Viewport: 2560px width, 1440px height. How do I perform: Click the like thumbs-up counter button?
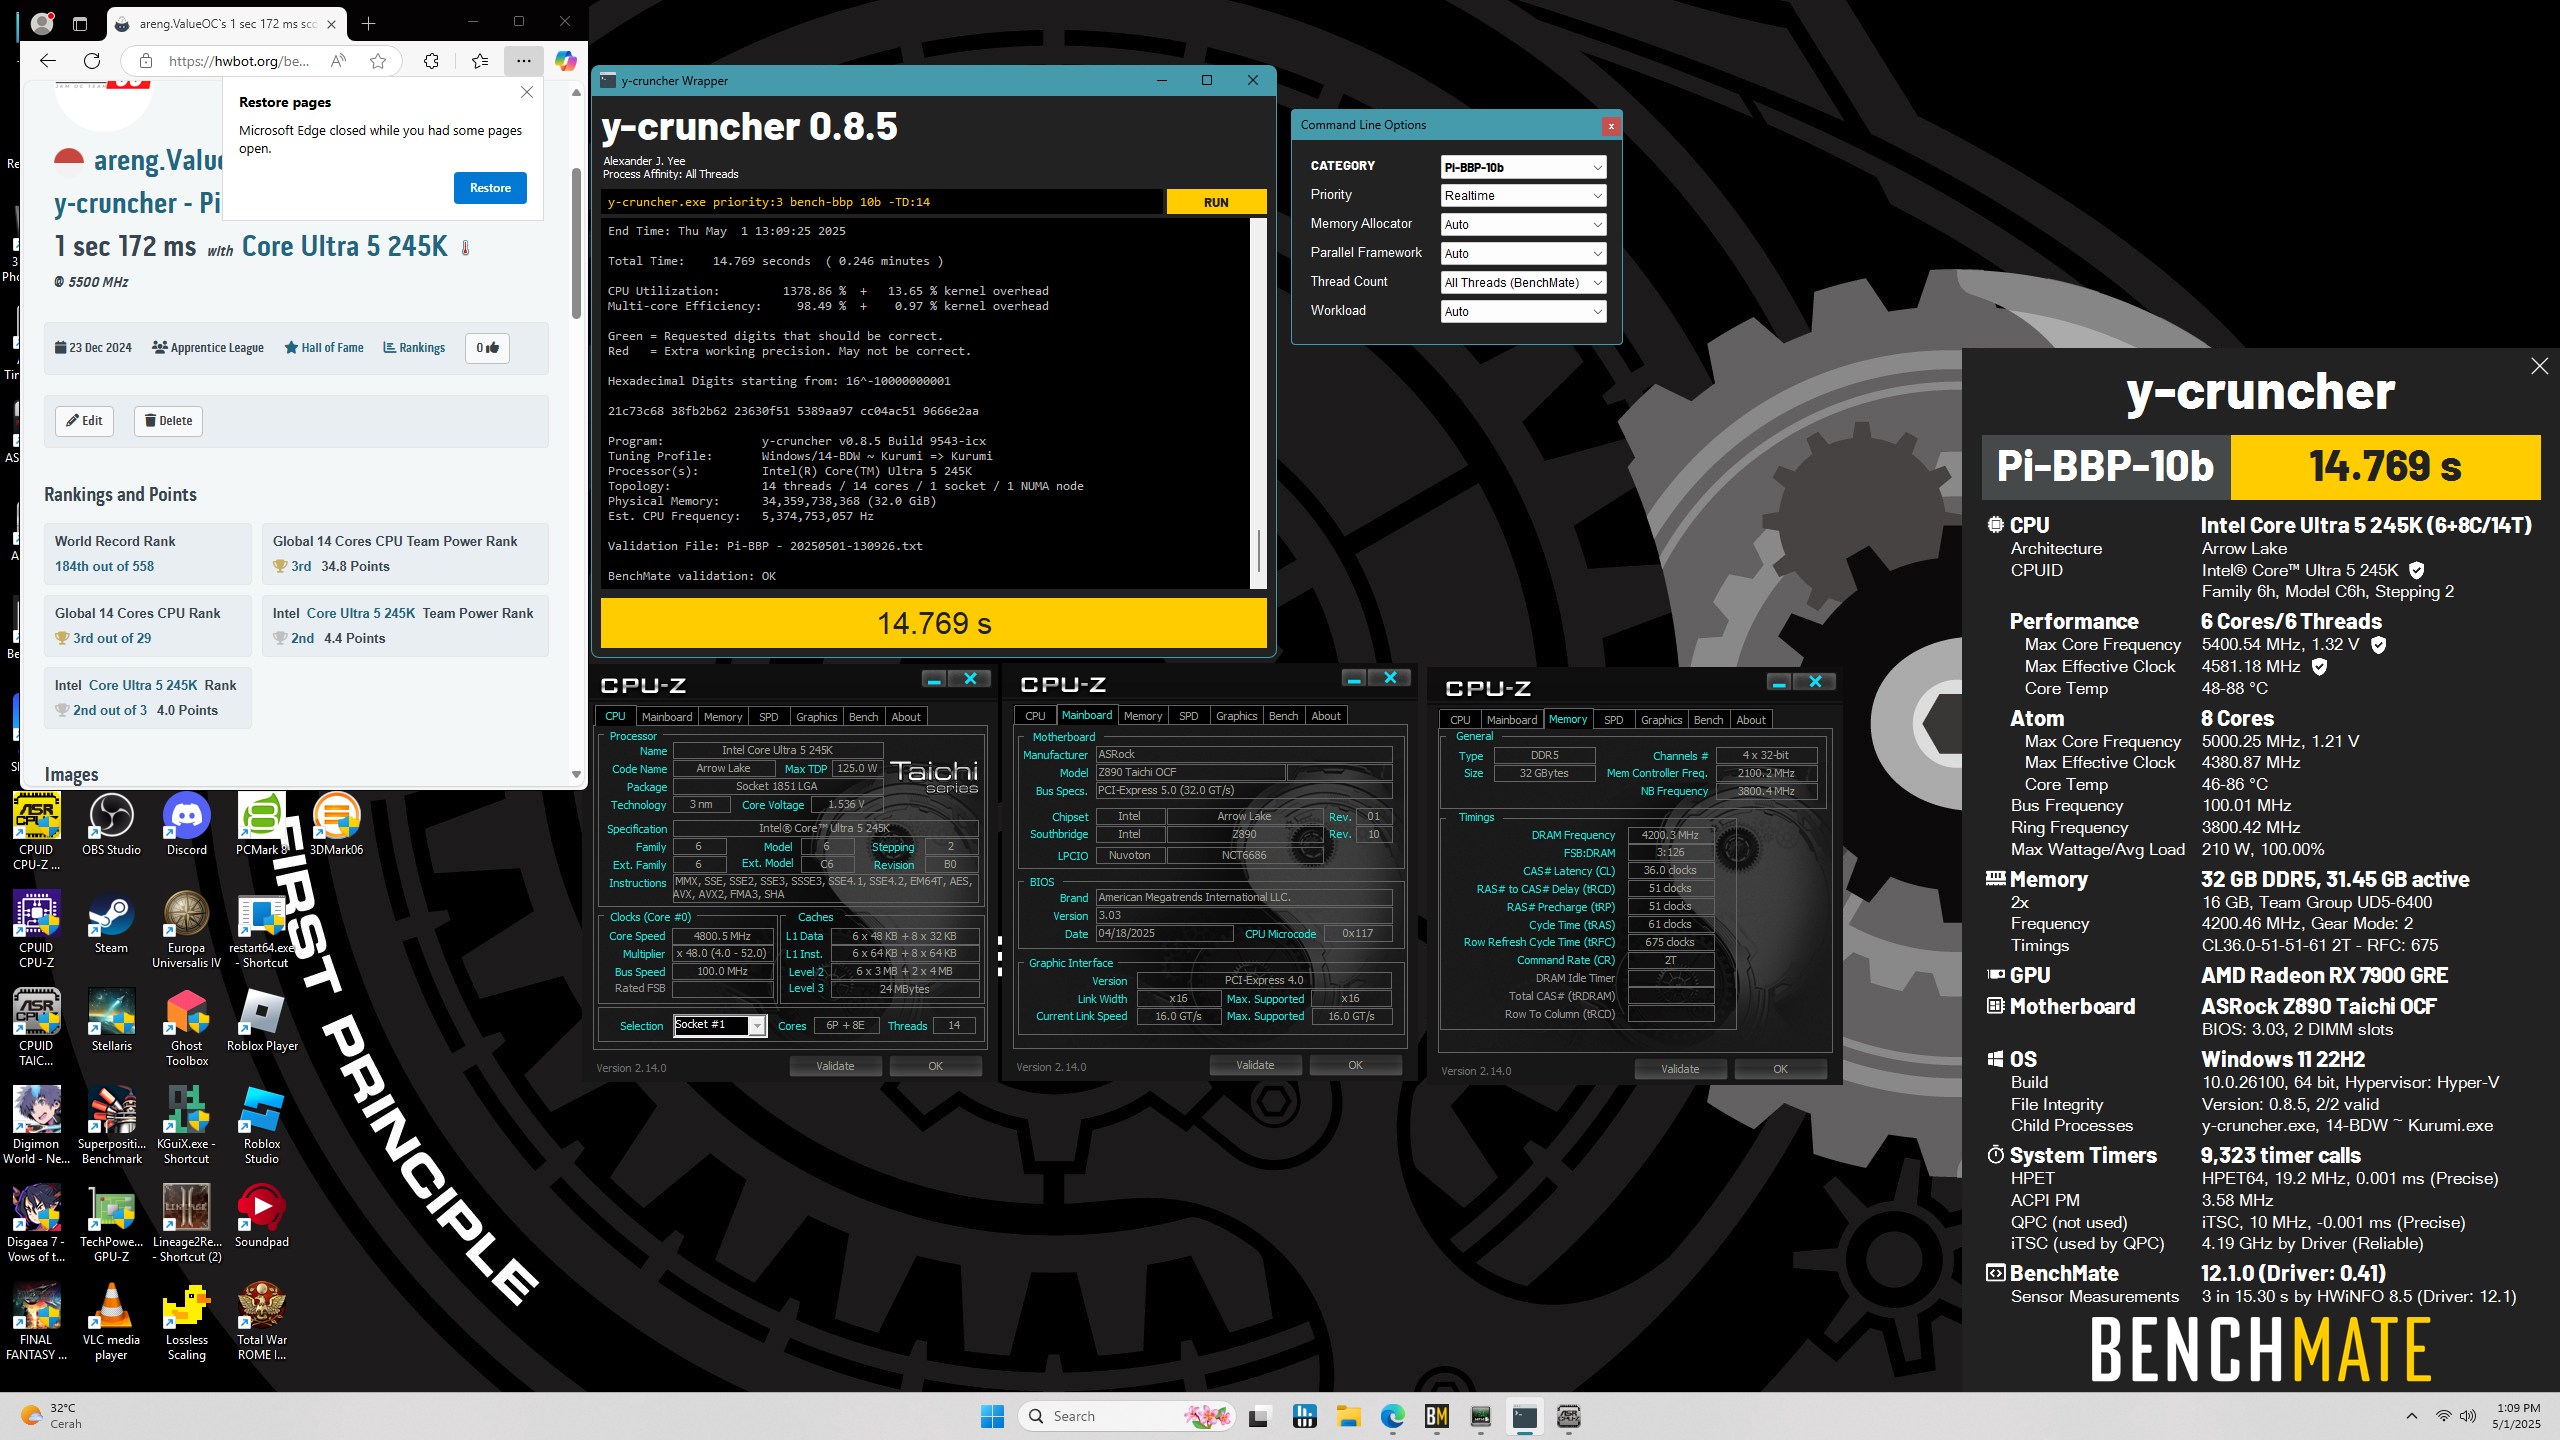pyautogui.click(x=487, y=348)
